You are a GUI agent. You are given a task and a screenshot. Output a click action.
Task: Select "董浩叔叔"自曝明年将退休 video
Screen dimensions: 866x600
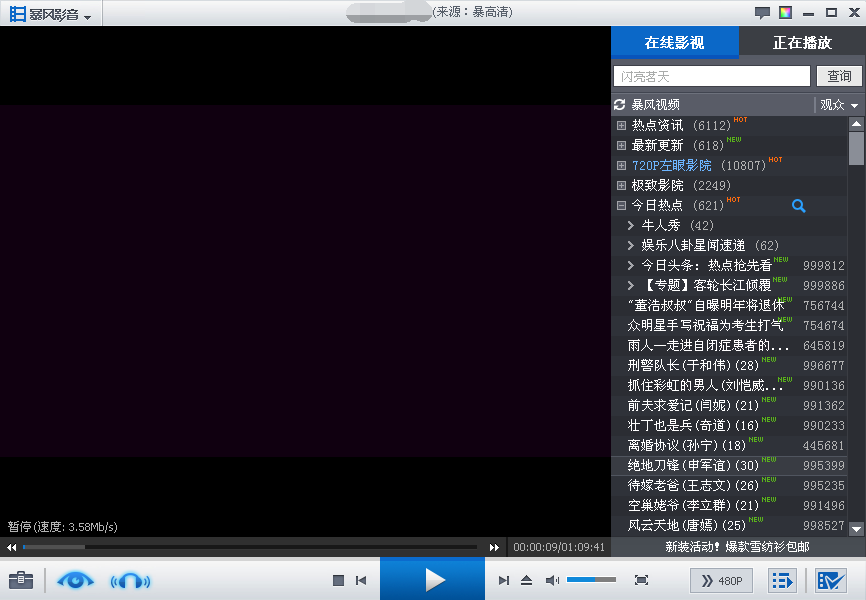coord(729,306)
